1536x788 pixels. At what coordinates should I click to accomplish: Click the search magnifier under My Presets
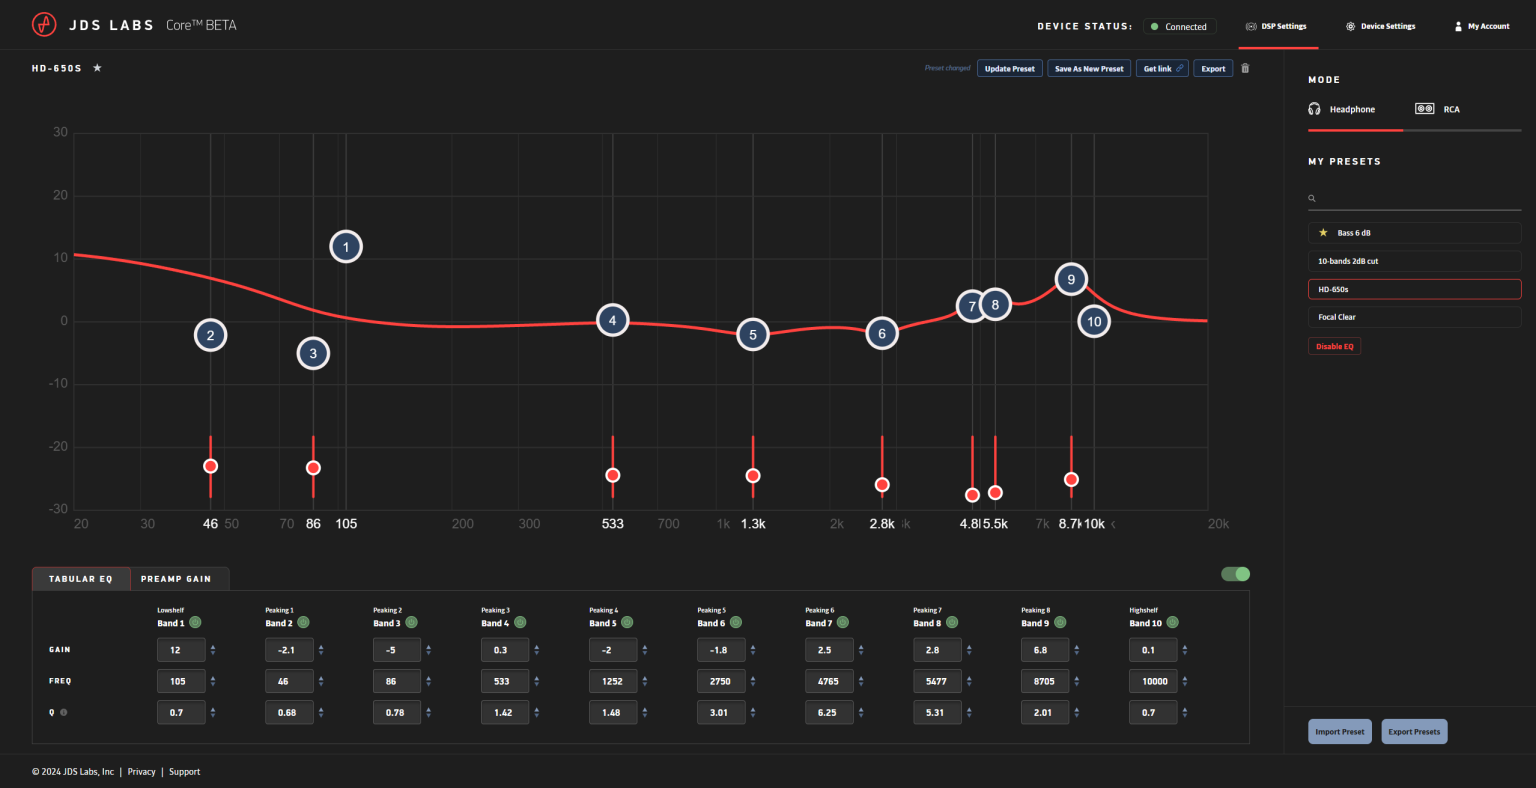[x=1311, y=197]
